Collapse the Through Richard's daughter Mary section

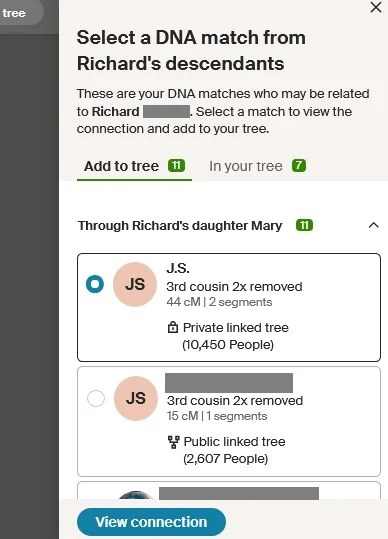[374, 226]
